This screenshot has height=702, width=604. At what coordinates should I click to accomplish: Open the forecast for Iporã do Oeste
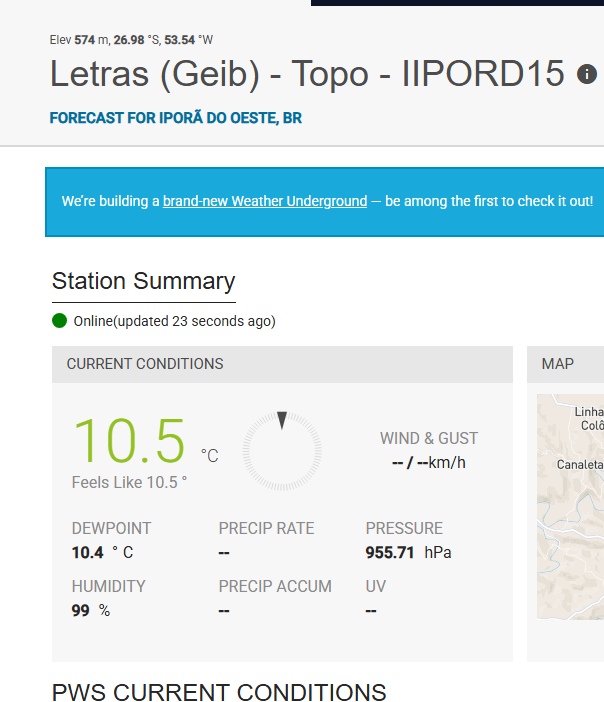[176, 118]
